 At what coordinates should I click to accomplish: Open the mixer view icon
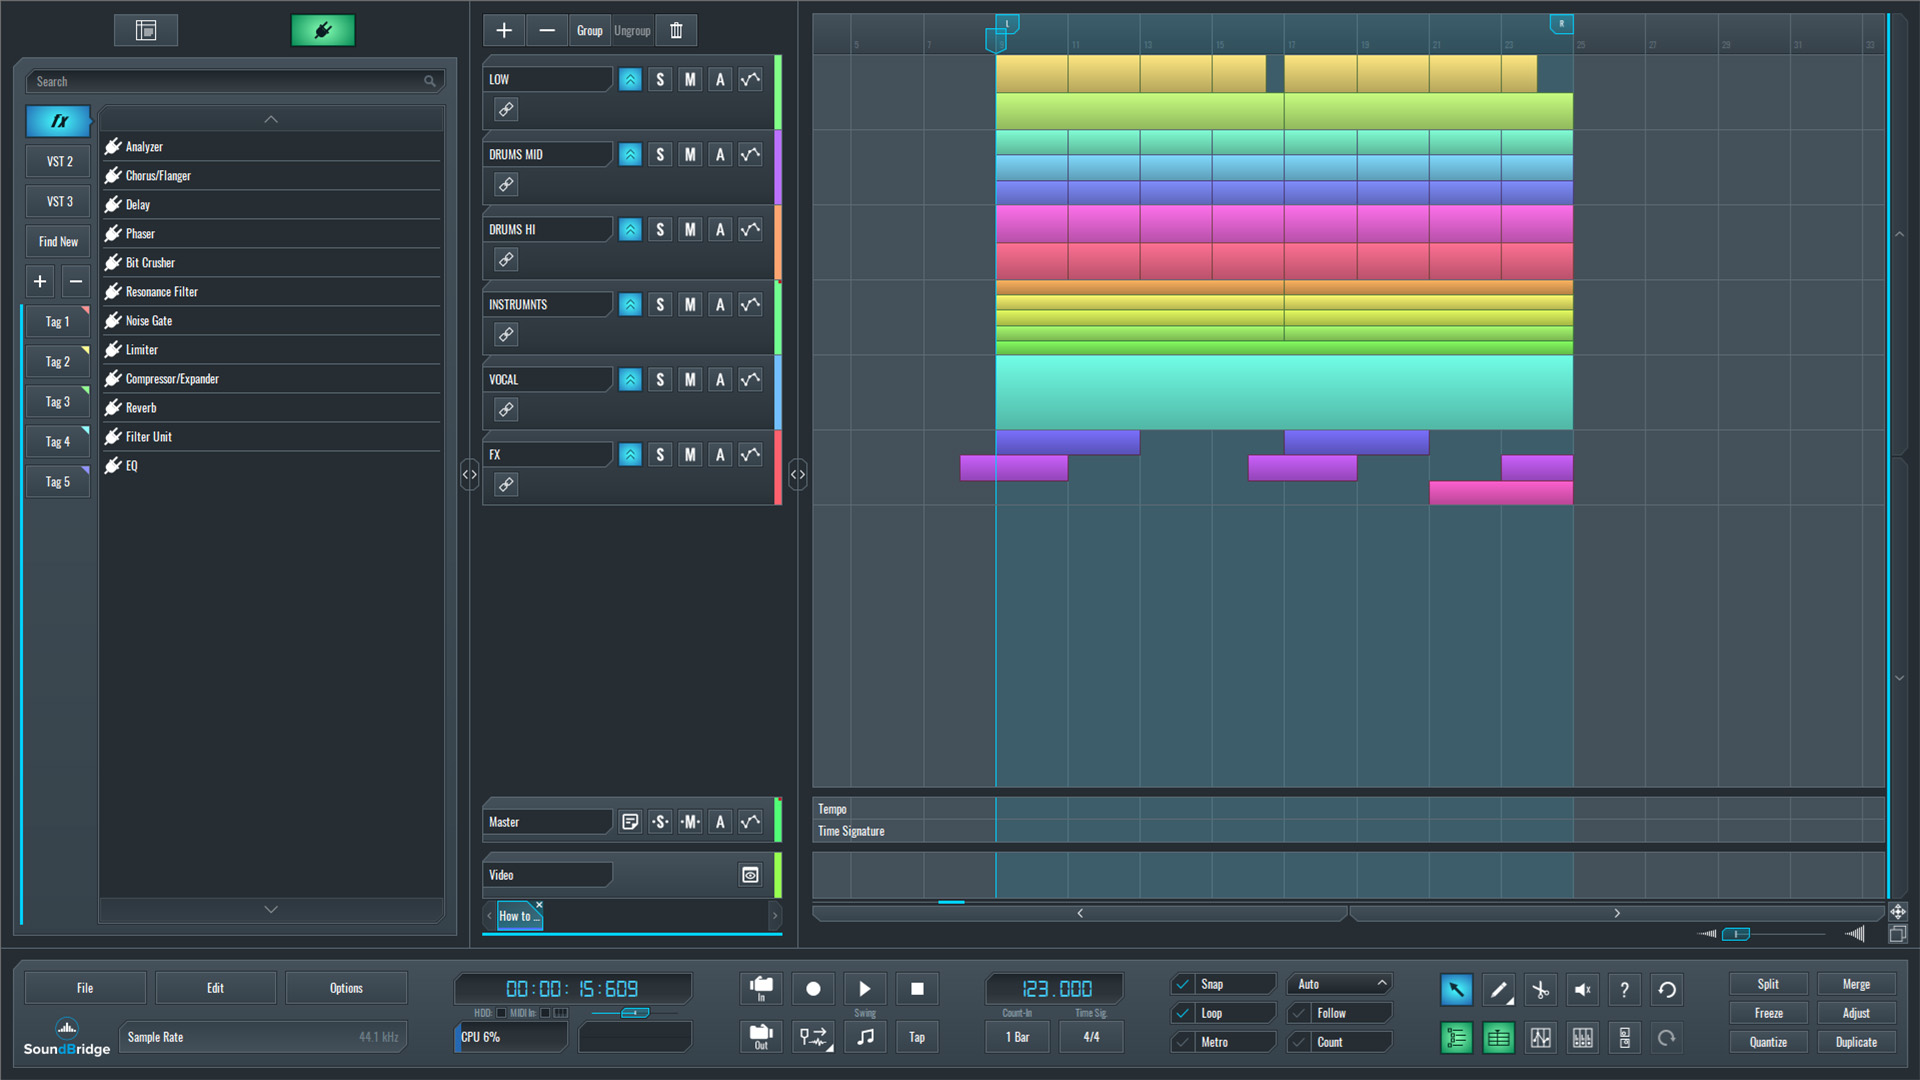1582,1038
